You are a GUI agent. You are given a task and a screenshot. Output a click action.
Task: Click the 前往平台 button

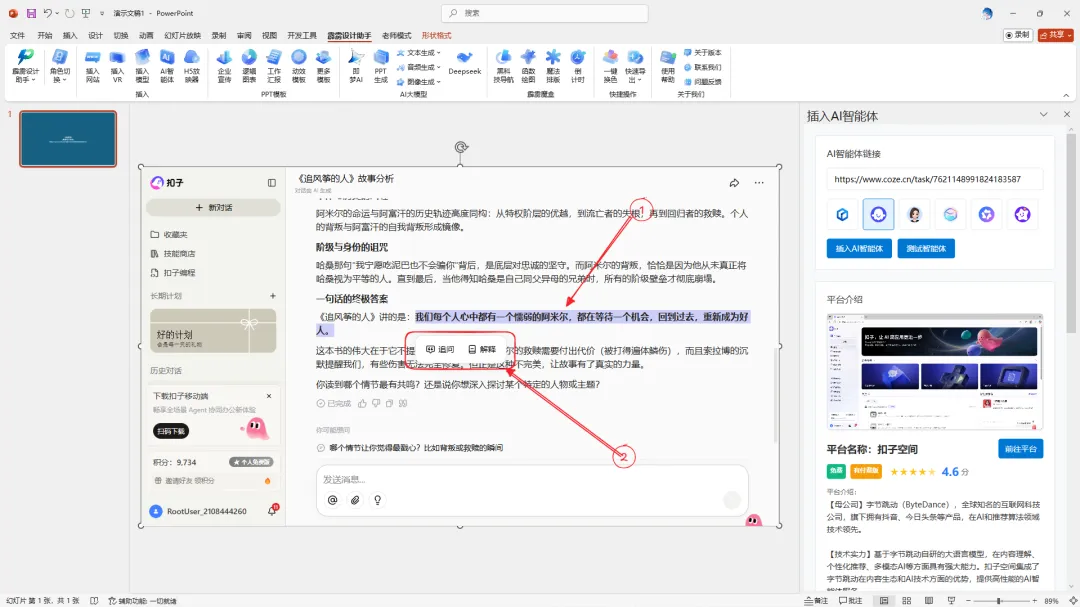point(1020,449)
